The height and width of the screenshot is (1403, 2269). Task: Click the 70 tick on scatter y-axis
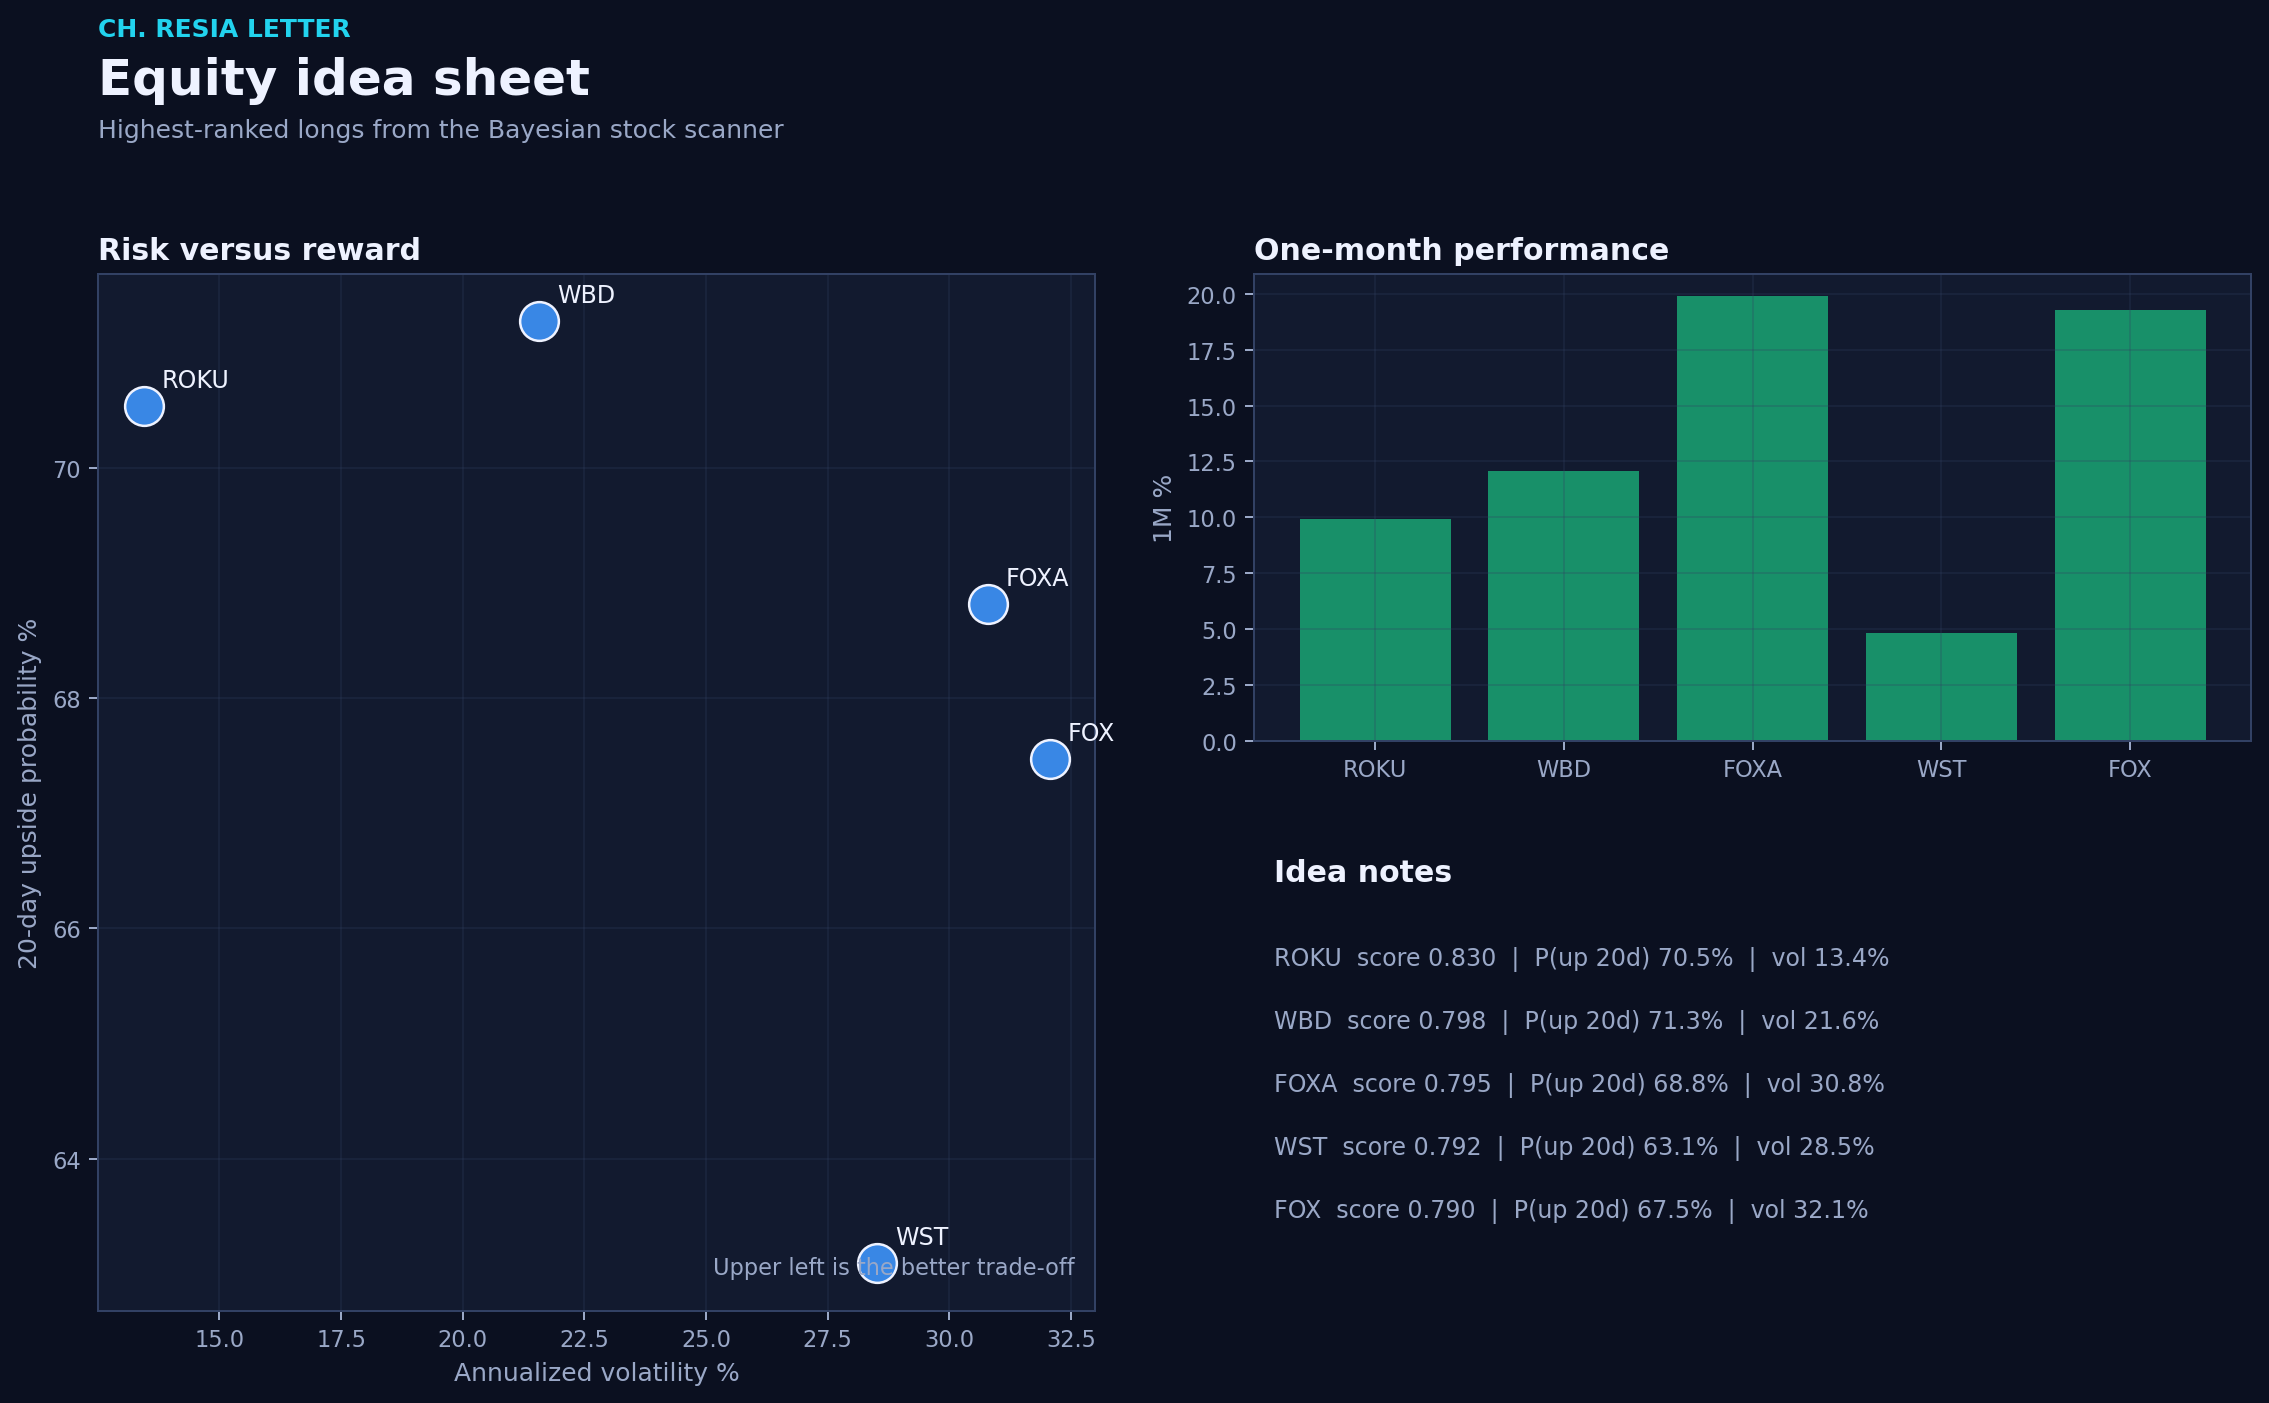(66, 470)
